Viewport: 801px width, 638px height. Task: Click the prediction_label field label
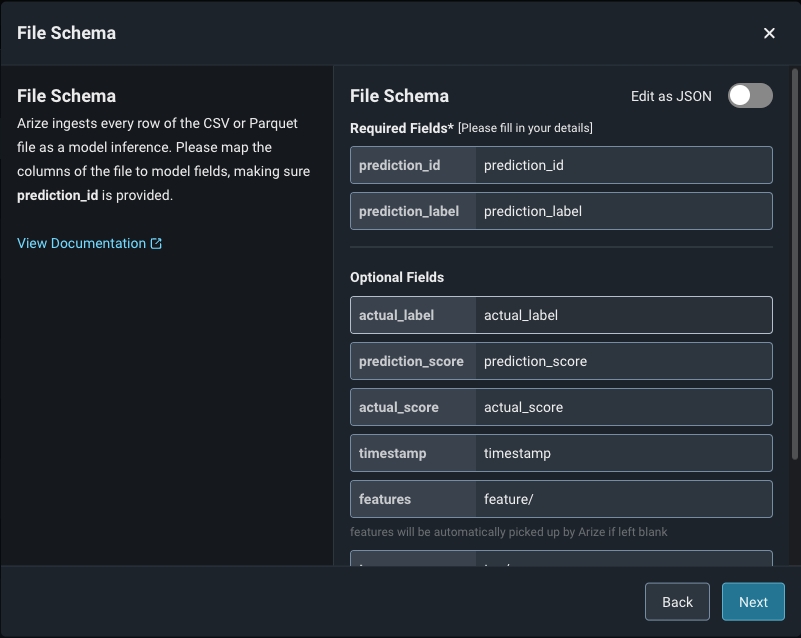409,211
